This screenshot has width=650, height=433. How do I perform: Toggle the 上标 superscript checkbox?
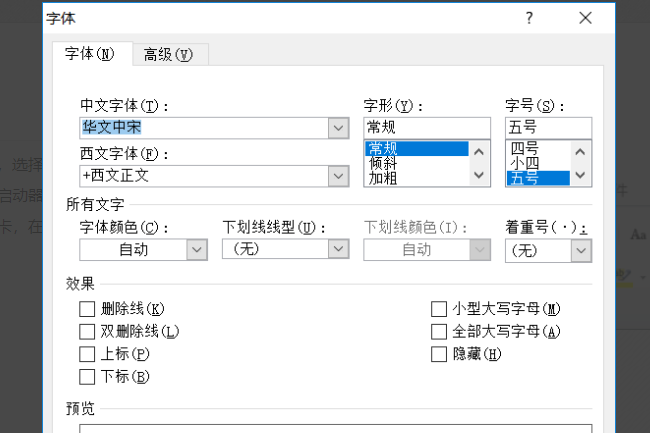(x=87, y=354)
